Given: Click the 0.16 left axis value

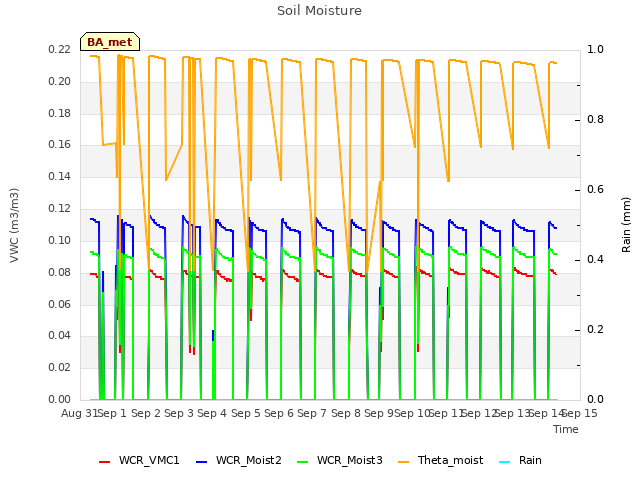Looking at the screenshot, I should coord(60,144).
